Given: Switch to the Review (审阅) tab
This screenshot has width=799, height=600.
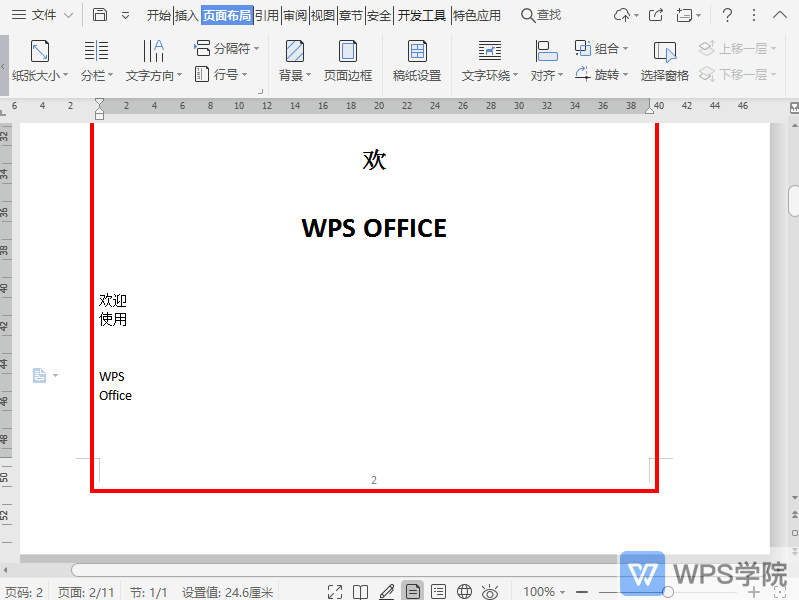Looking at the screenshot, I should pyautogui.click(x=295, y=15).
